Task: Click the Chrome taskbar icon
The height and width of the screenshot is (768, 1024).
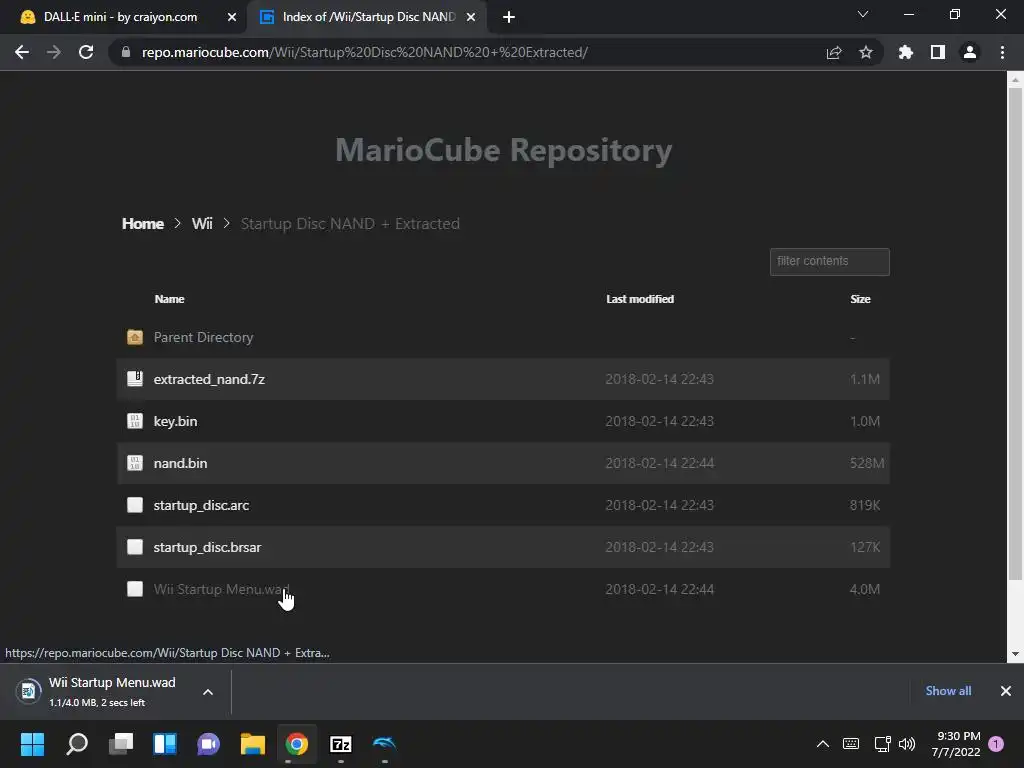Action: (296, 744)
